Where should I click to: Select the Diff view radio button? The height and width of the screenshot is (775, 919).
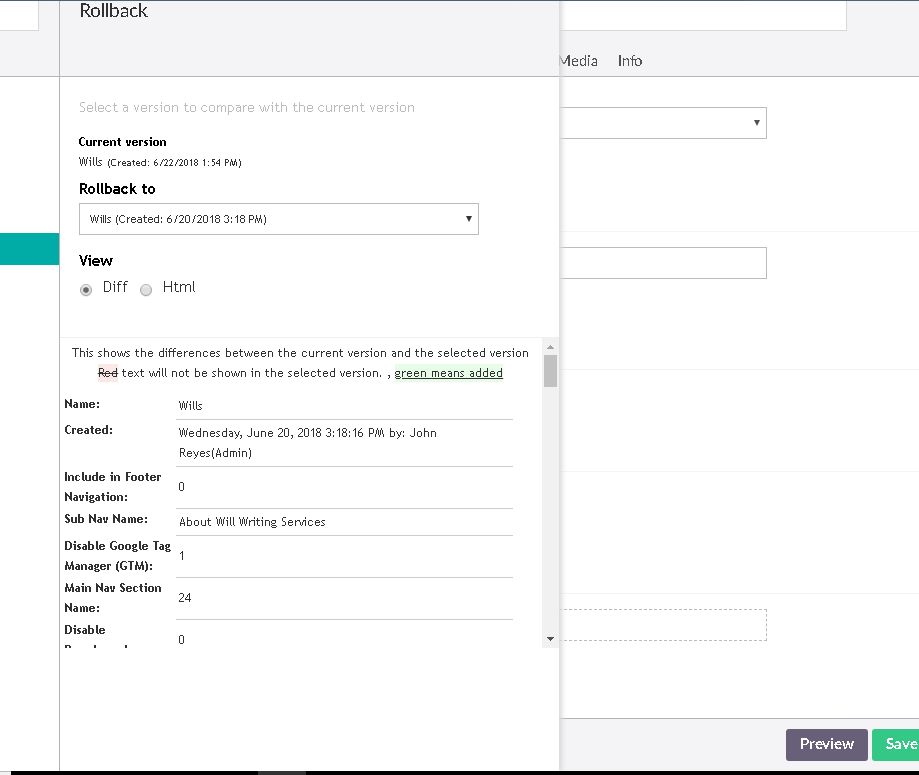86,289
